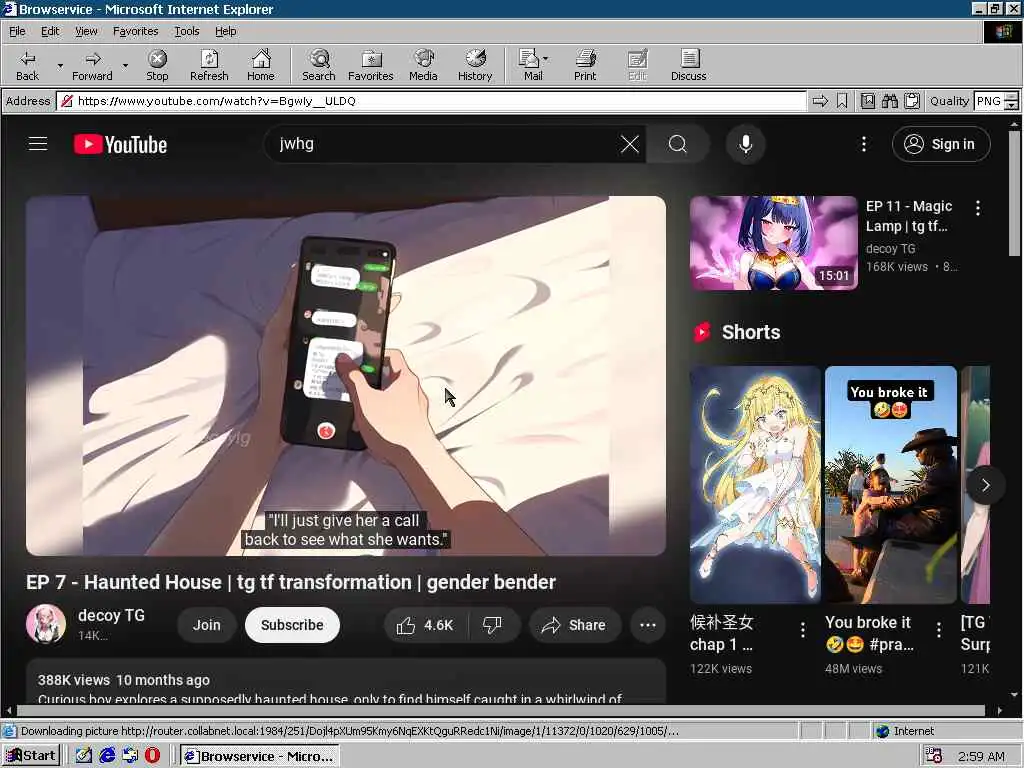Click the system tray clock 2:59 AM
This screenshot has width=1024, height=768.
(x=981, y=756)
